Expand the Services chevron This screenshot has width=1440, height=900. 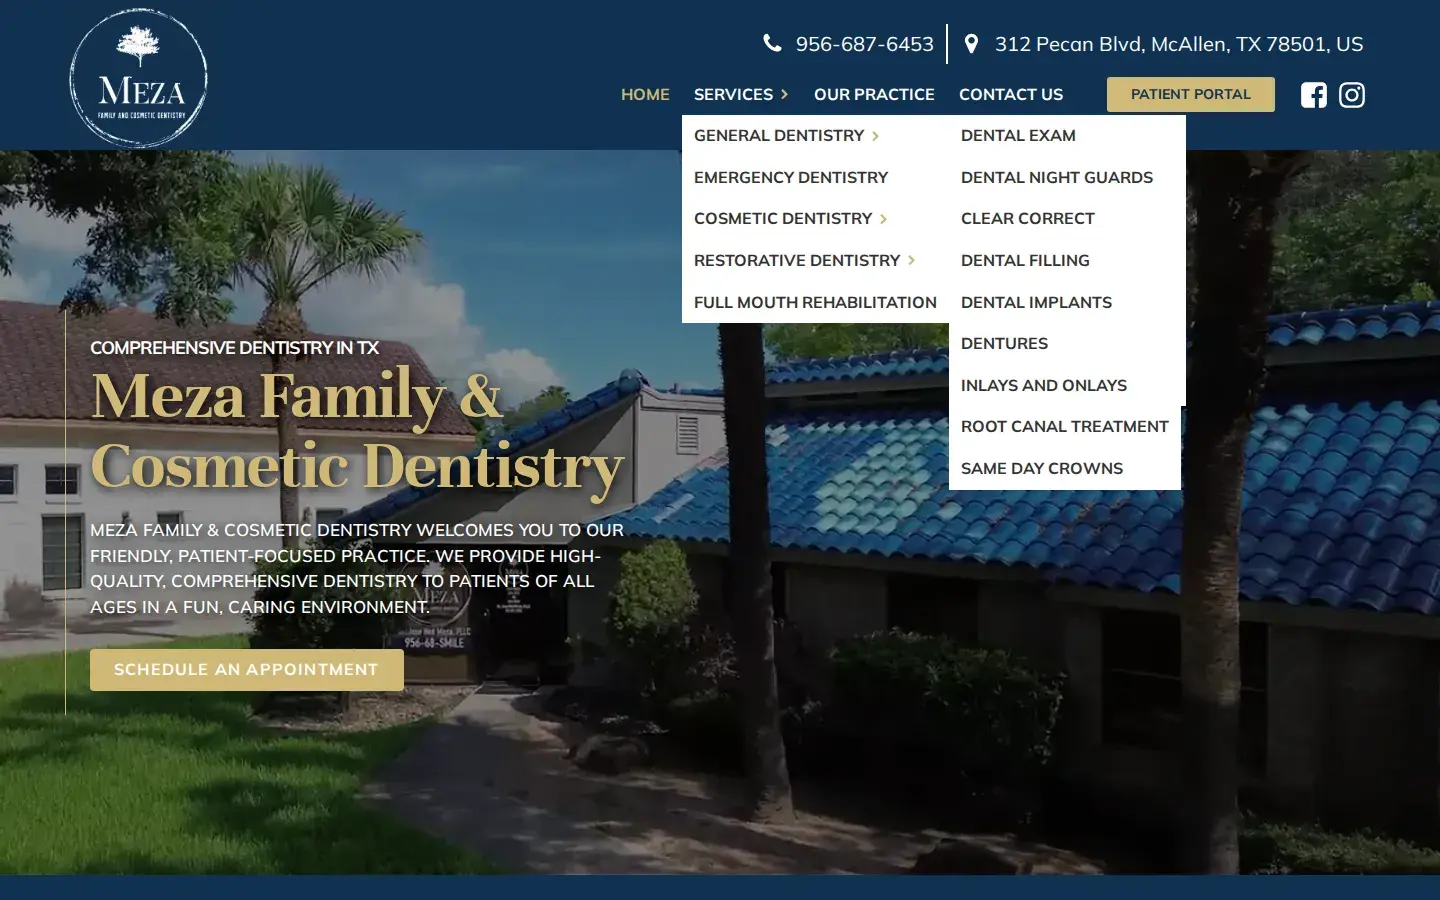pos(785,94)
